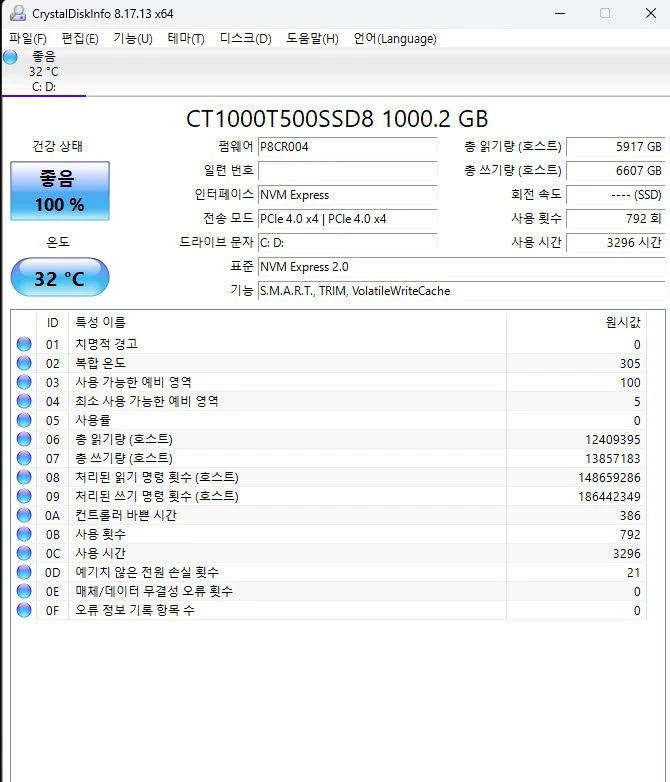The width and height of the screenshot is (670, 782).
Task: Click the status orb for attribute 0D
Action: click(24, 572)
